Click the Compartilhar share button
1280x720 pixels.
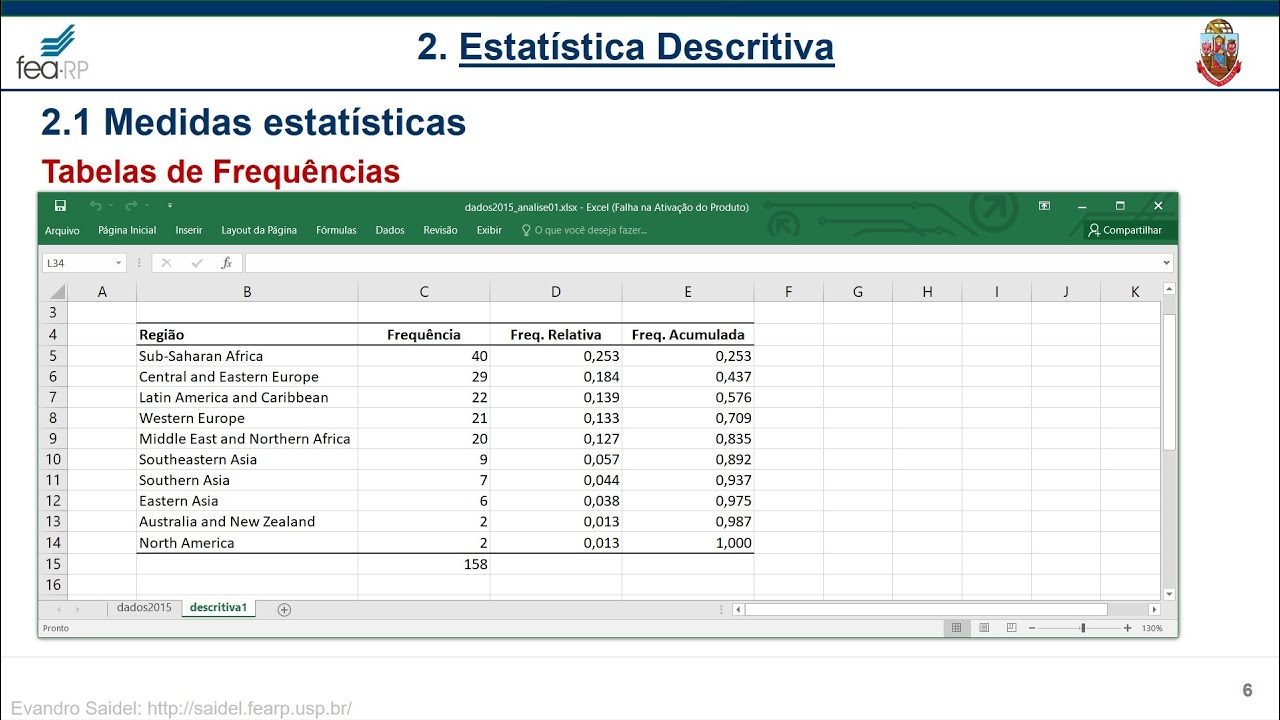click(x=1125, y=230)
